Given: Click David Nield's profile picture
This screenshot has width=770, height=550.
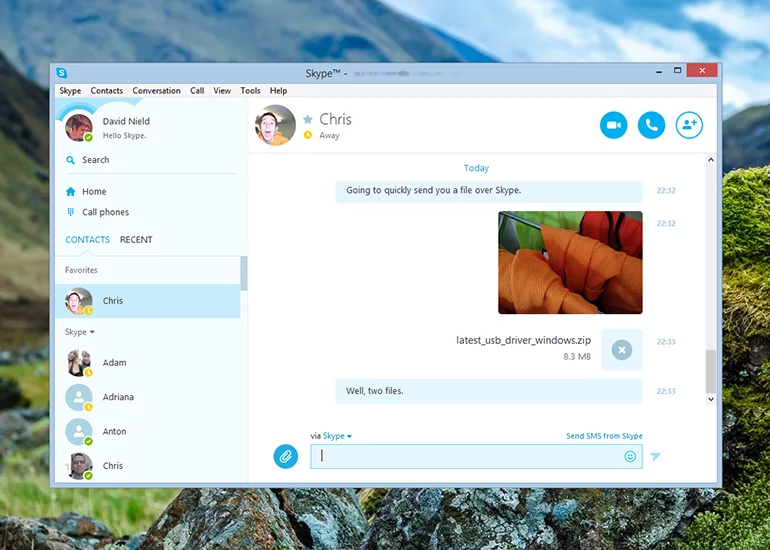Looking at the screenshot, I should pos(79,128).
